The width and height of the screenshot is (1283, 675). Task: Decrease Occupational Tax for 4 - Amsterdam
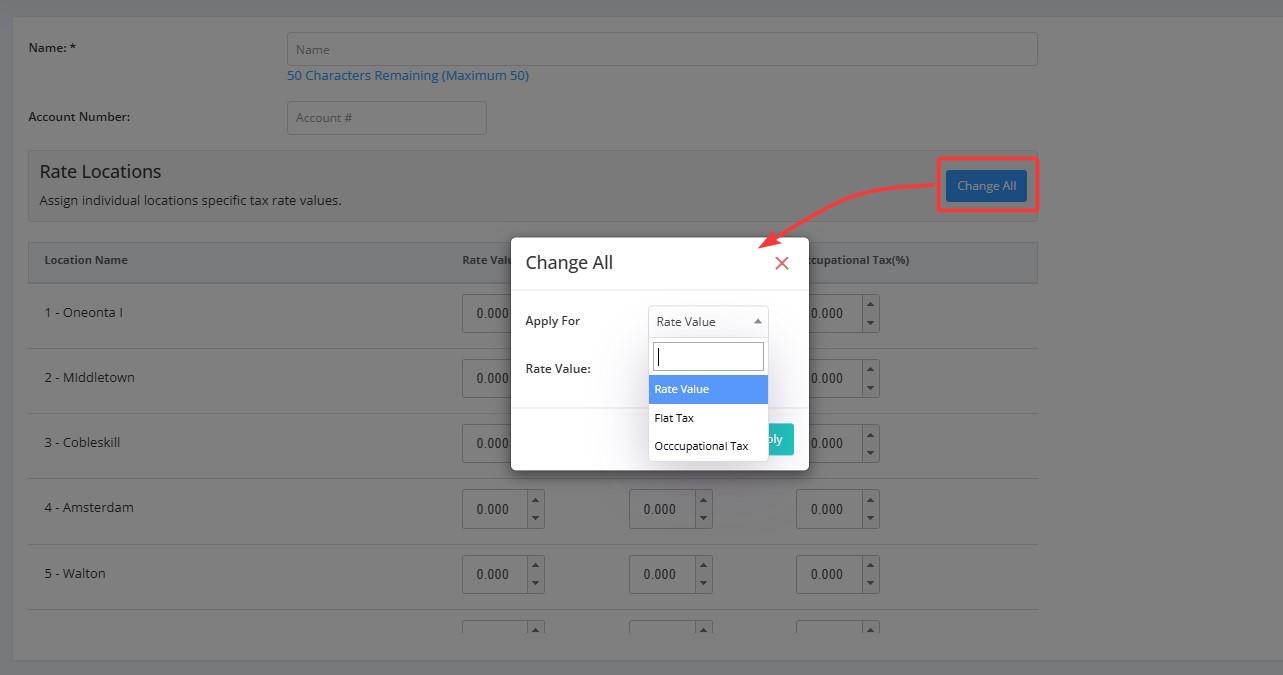tap(870, 518)
